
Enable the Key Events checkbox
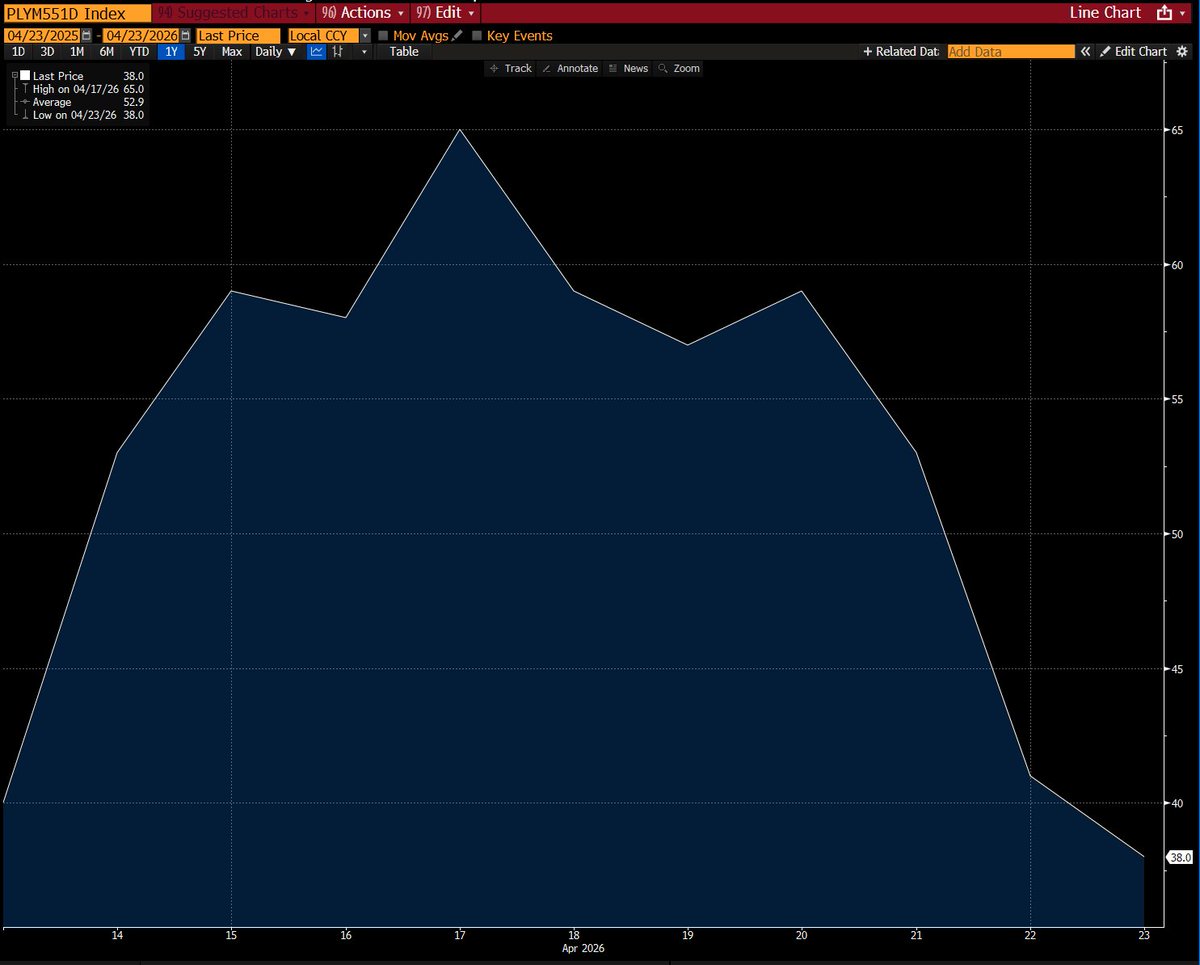coord(476,35)
